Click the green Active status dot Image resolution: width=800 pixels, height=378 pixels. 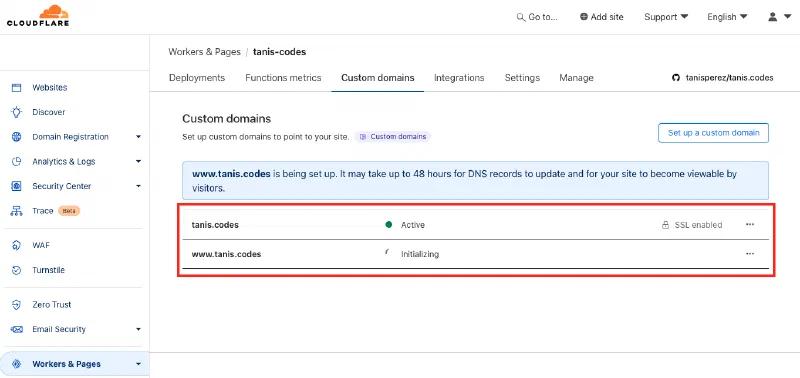tap(389, 224)
